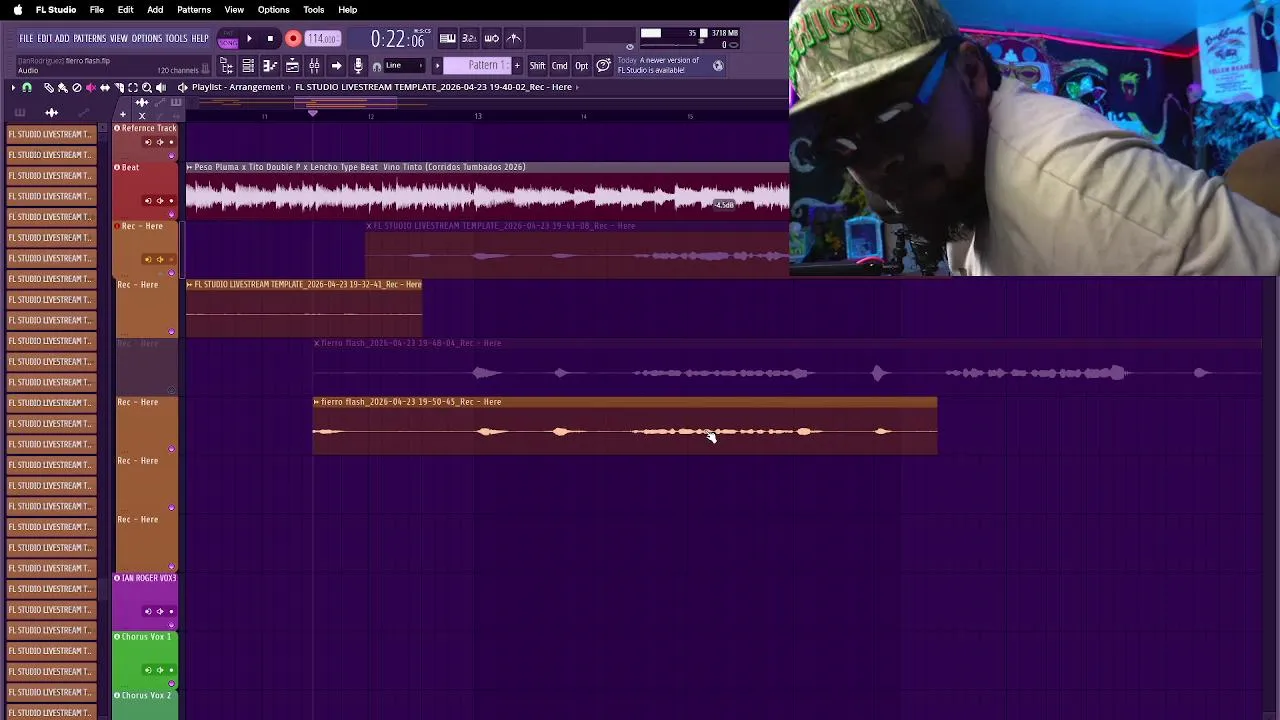The image size is (1280, 720).
Task: Select the Slip tool arrows icon
Action: [104, 88]
